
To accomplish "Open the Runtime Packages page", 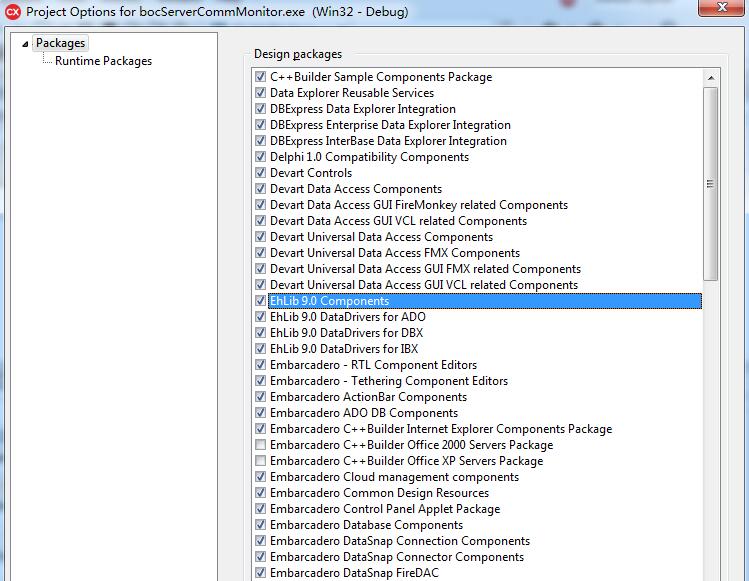I will [x=103, y=61].
